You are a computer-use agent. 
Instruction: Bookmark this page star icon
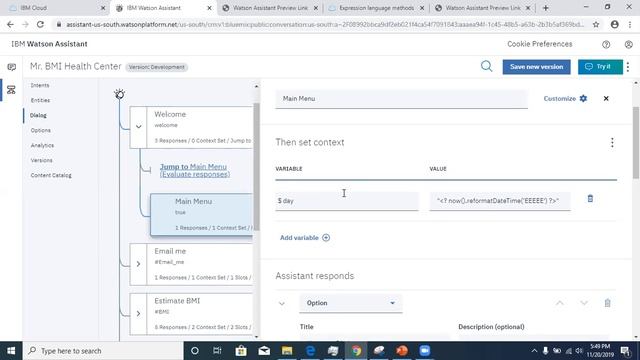[596, 24]
